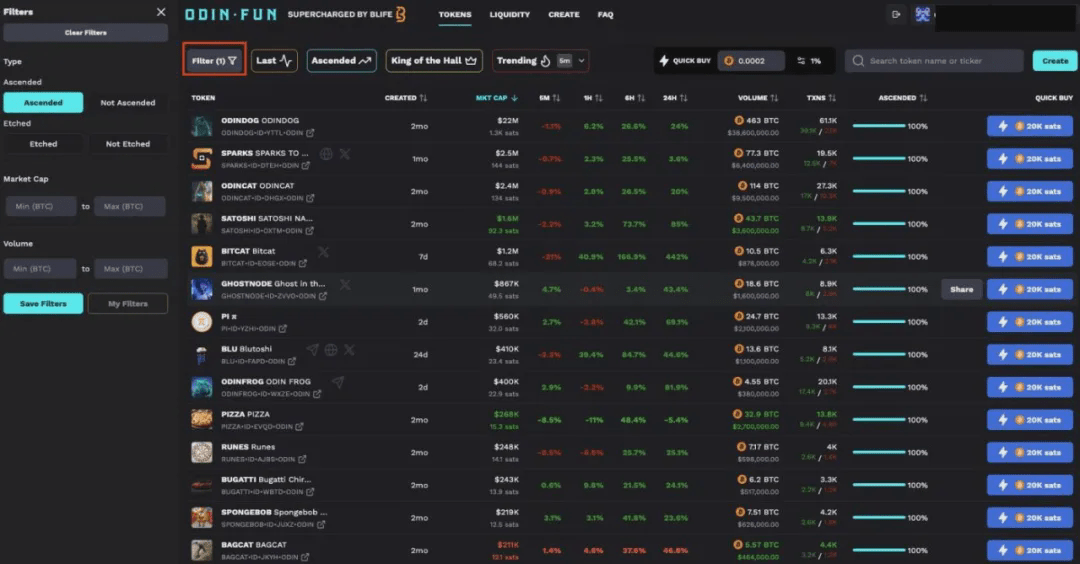Toggle the Ascended type filter
The height and width of the screenshot is (564, 1080).
(43, 102)
